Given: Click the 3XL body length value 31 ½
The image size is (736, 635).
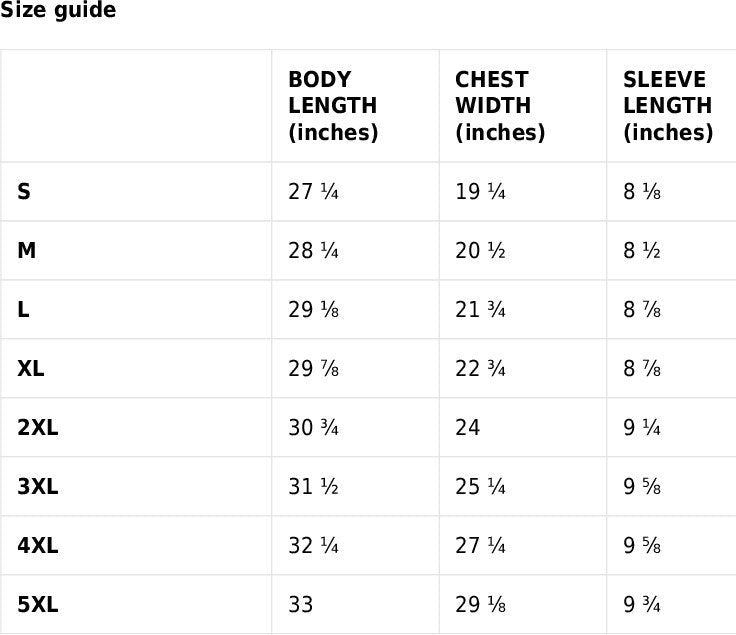Looking at the screenshot, I should (313, 487).
